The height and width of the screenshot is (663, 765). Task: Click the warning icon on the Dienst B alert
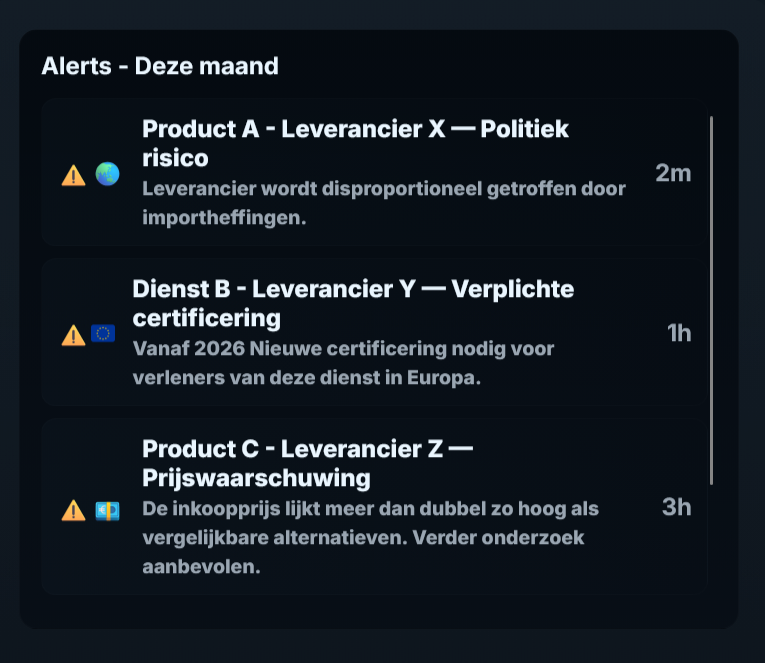click(73, 334)
